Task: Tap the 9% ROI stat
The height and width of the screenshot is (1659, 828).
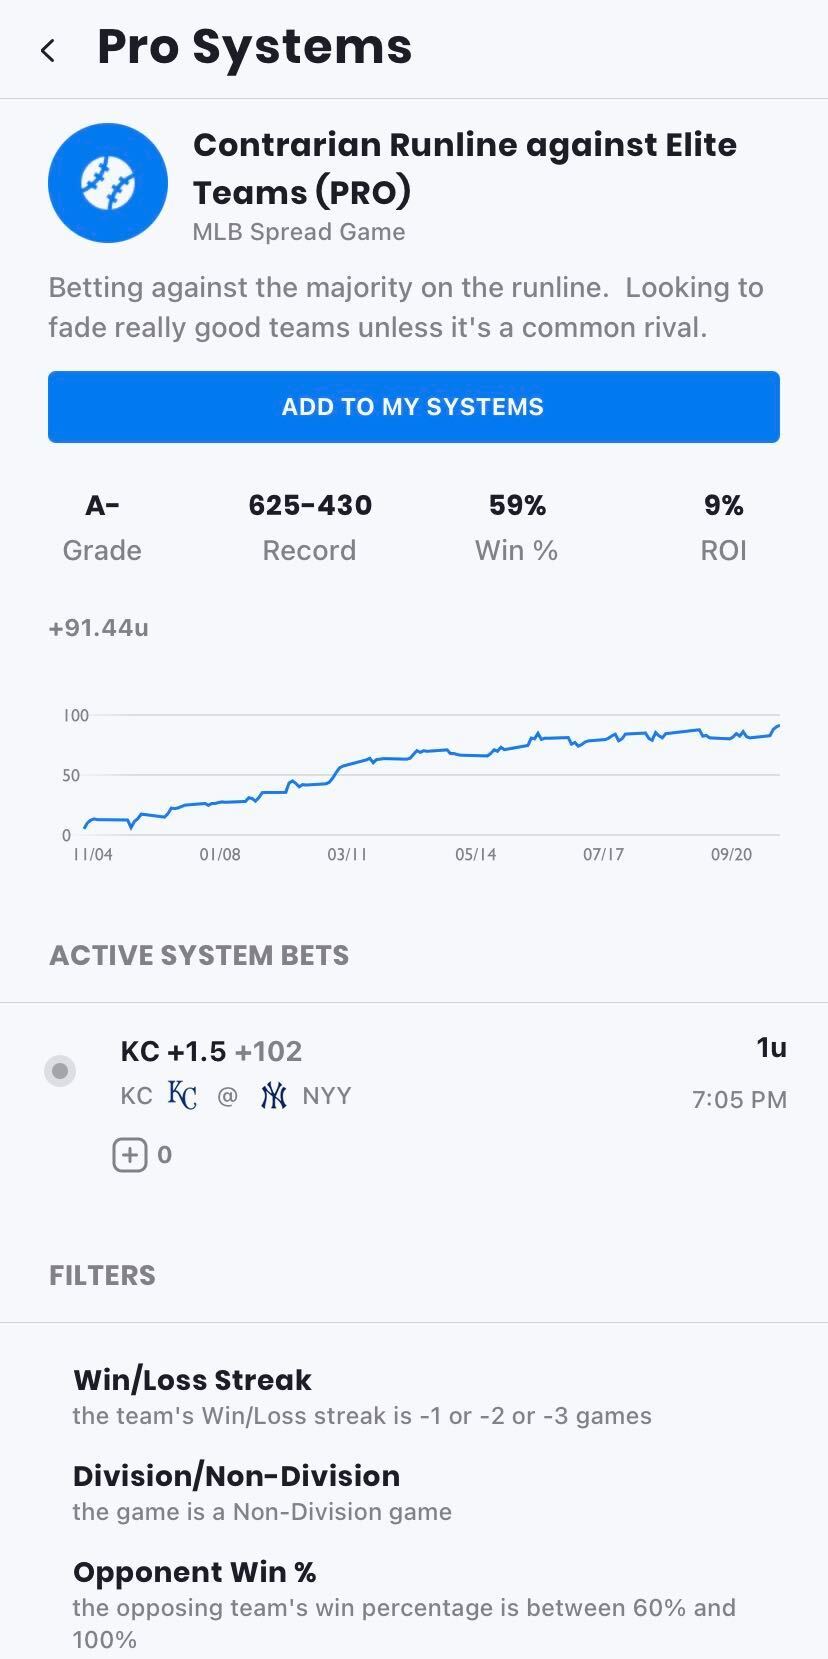Action: [x=723, y=526]
